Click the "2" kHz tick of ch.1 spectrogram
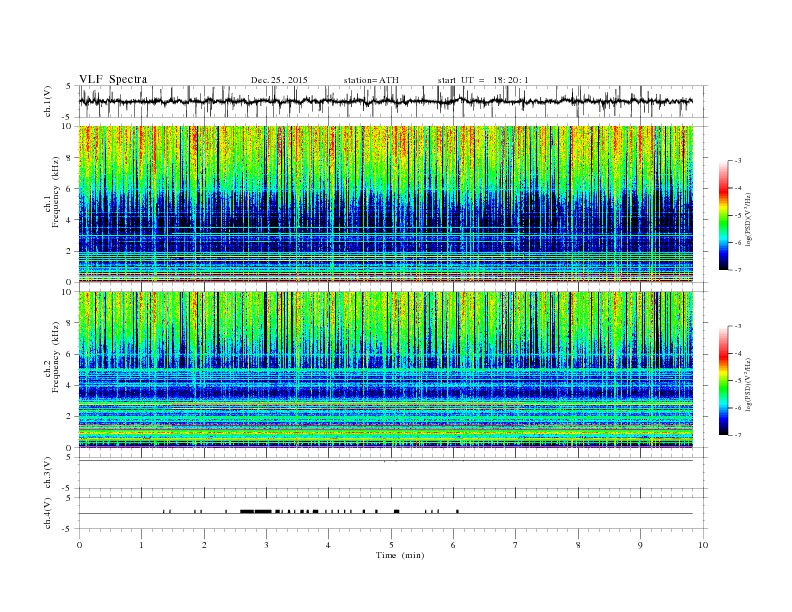The image size is (792, 612). click(70, 251)
